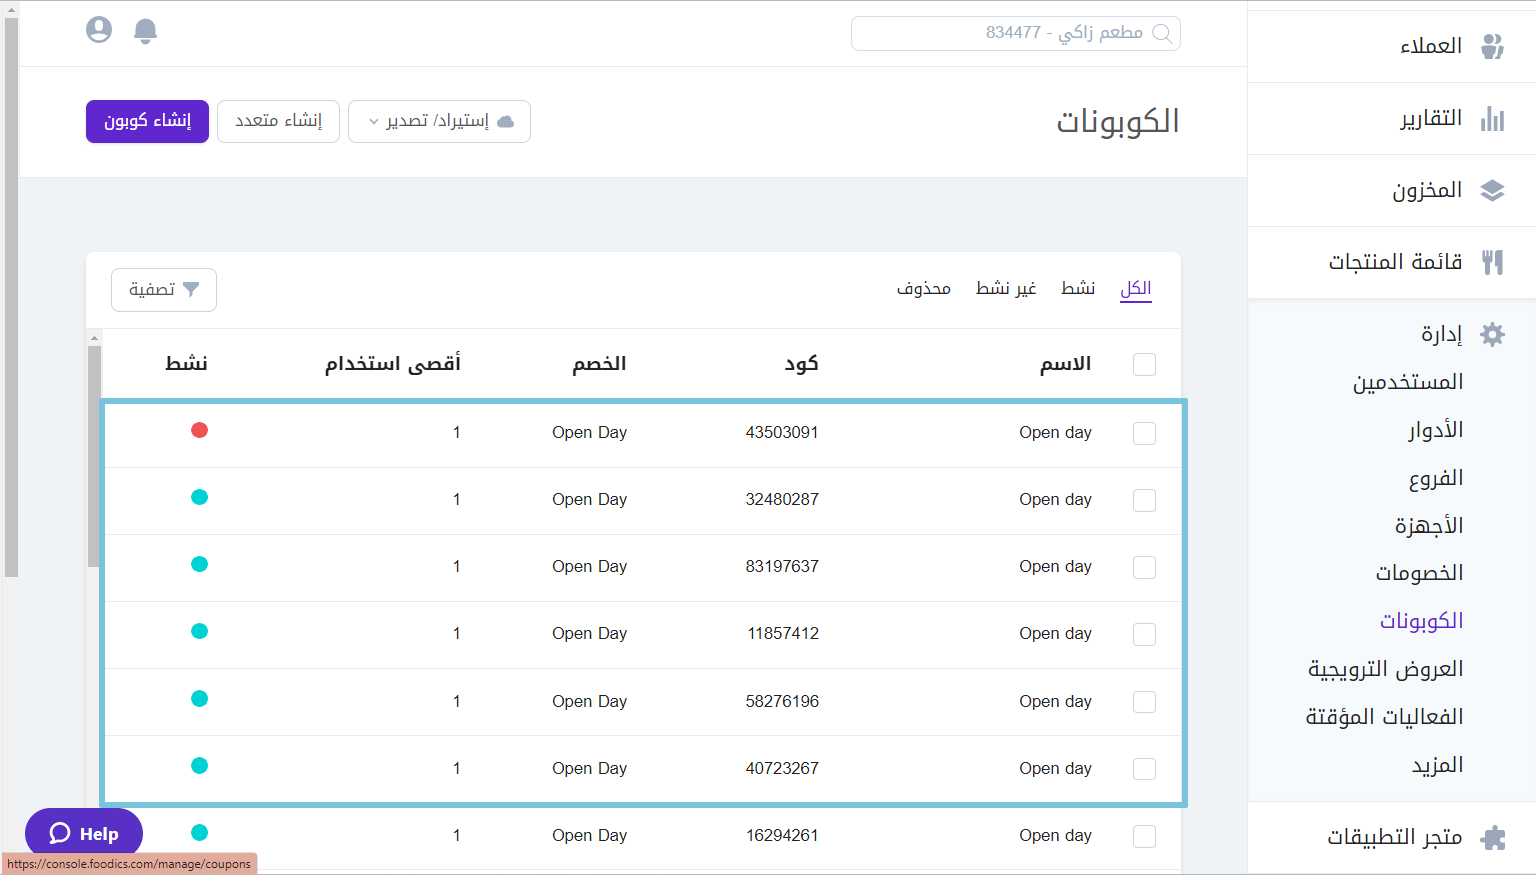The image size is (1536, 875).
Task: Switch to the محذوف tab
Action: 923,288
